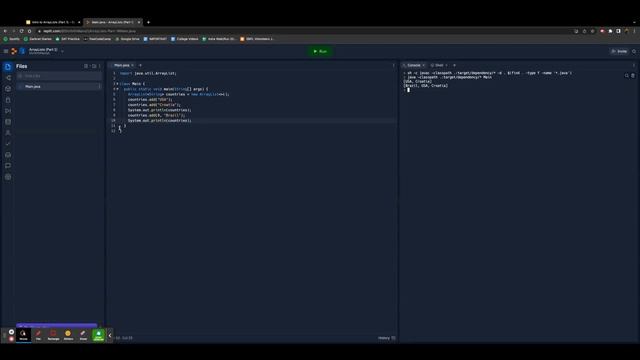Open the Settings gear sidebar icon
The height and width of the screenshot is (360, 640).
(x=8, y=177)
